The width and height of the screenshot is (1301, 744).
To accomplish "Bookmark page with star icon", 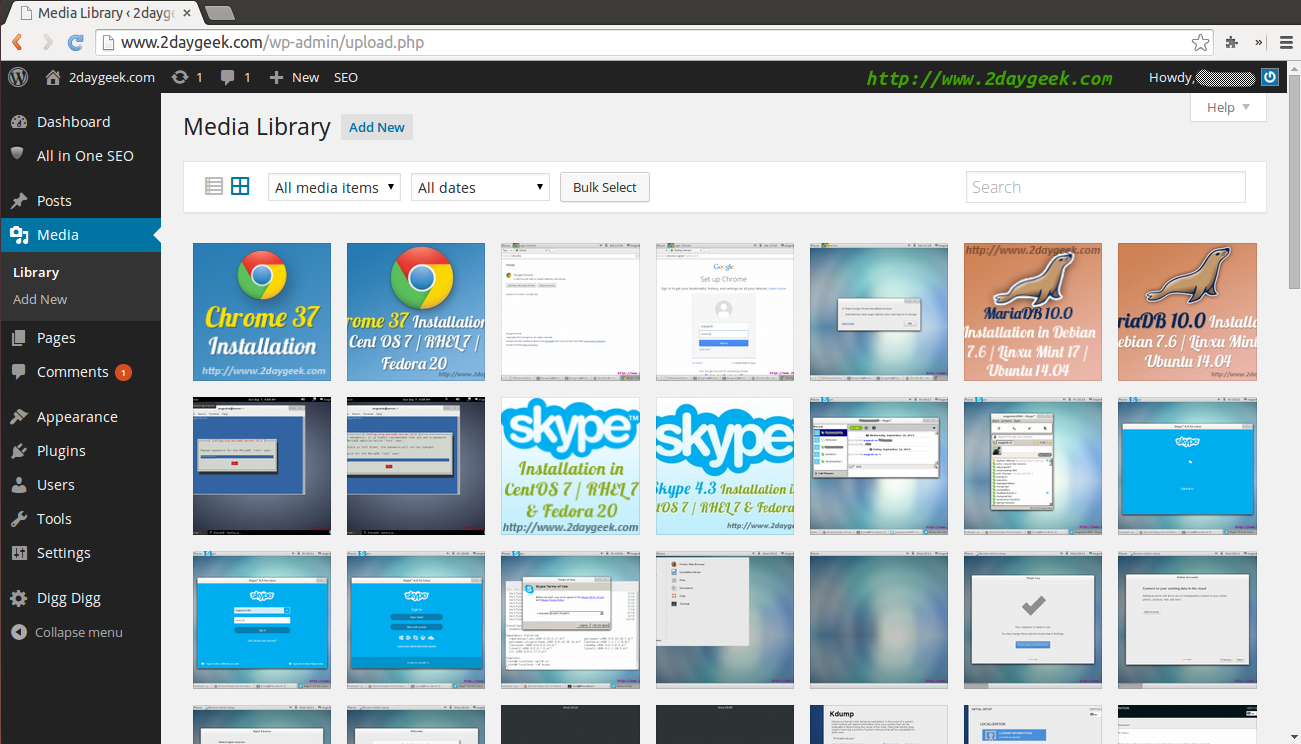I will [1200, 42].
